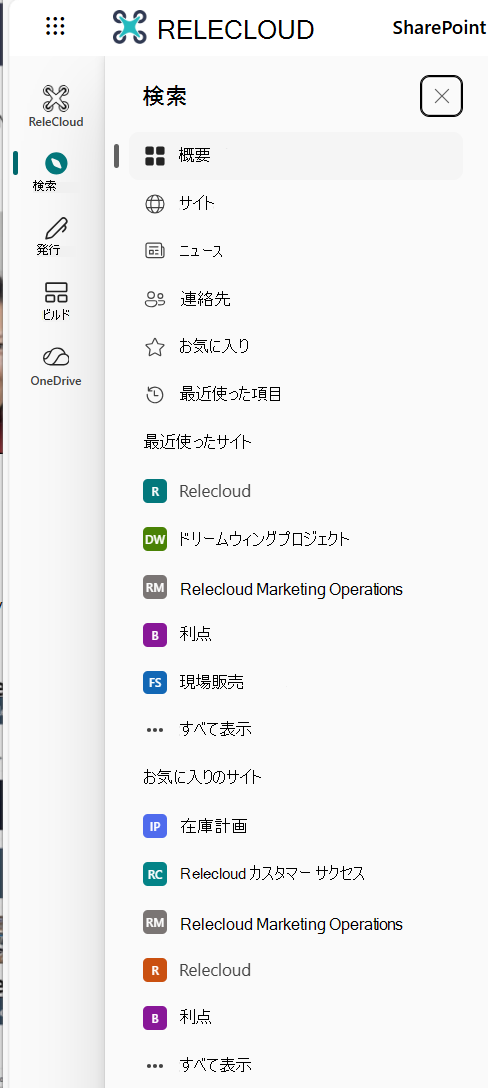Image resolution: width=488 pixels, height=1088 pixels.
Task: Open OneDrive cloud icon in the app bar
Action: [56, 357]
